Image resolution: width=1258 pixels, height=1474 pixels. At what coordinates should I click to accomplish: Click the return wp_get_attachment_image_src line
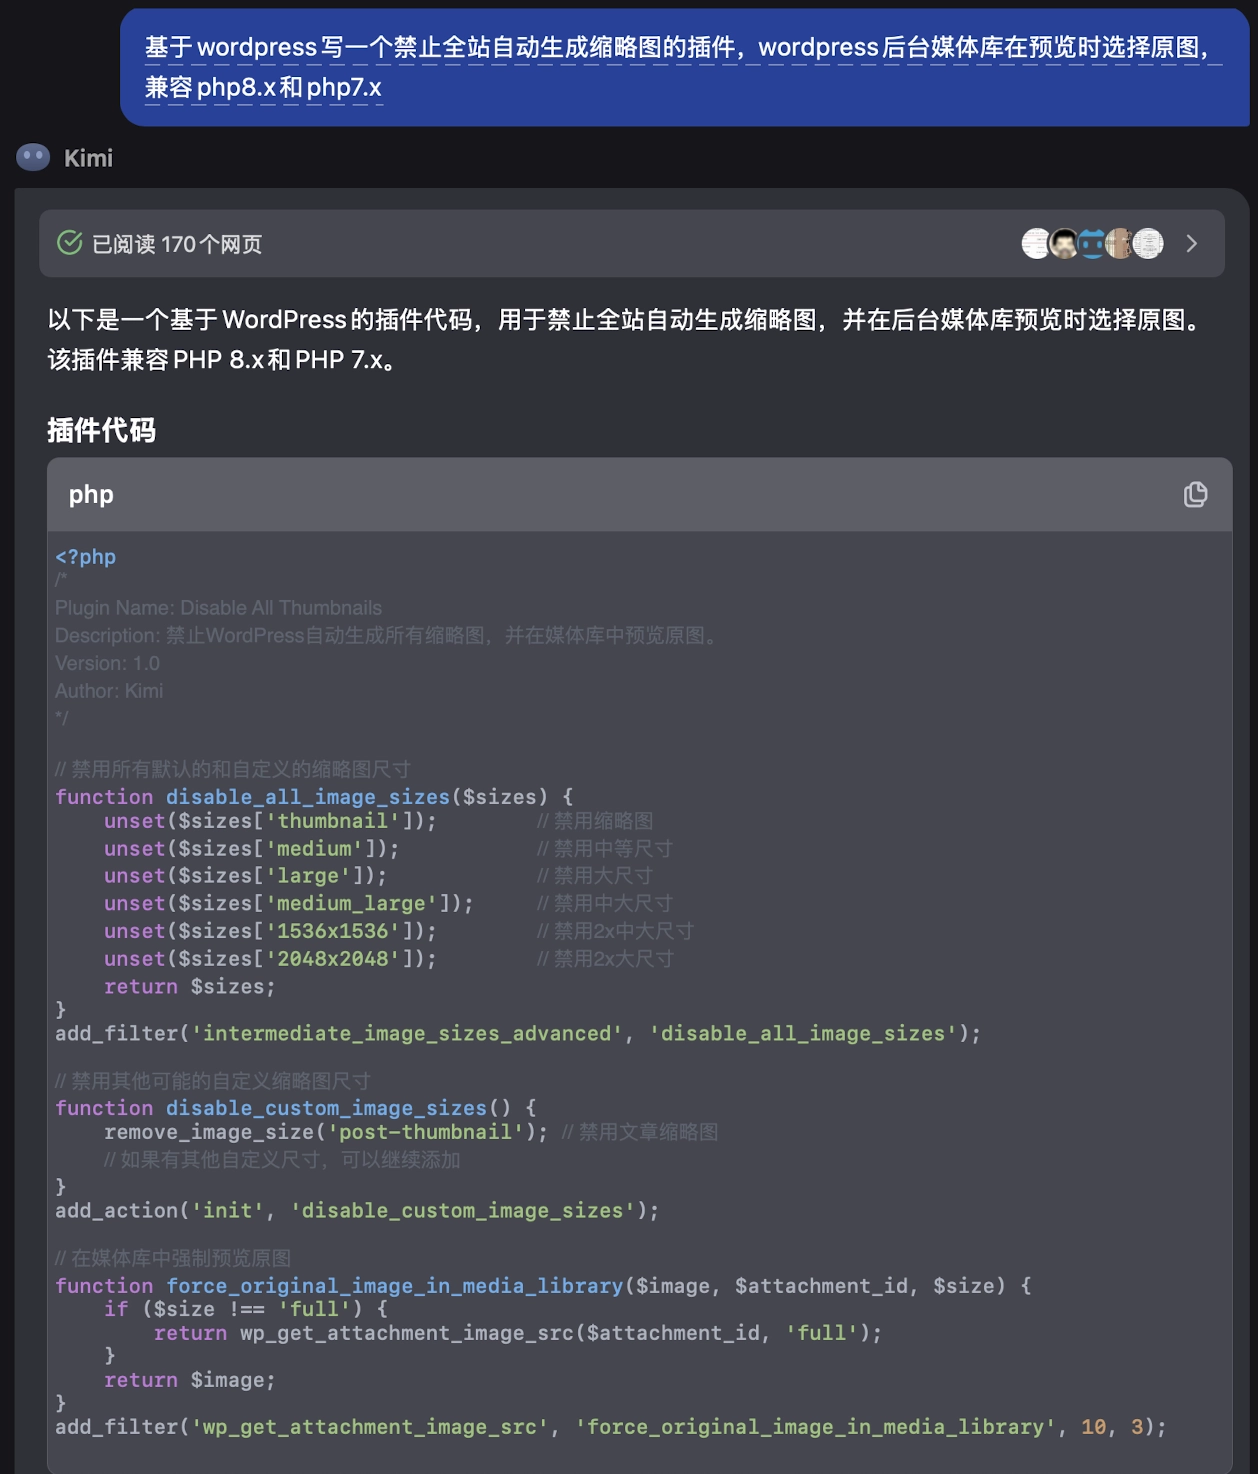coord(518,1333)
